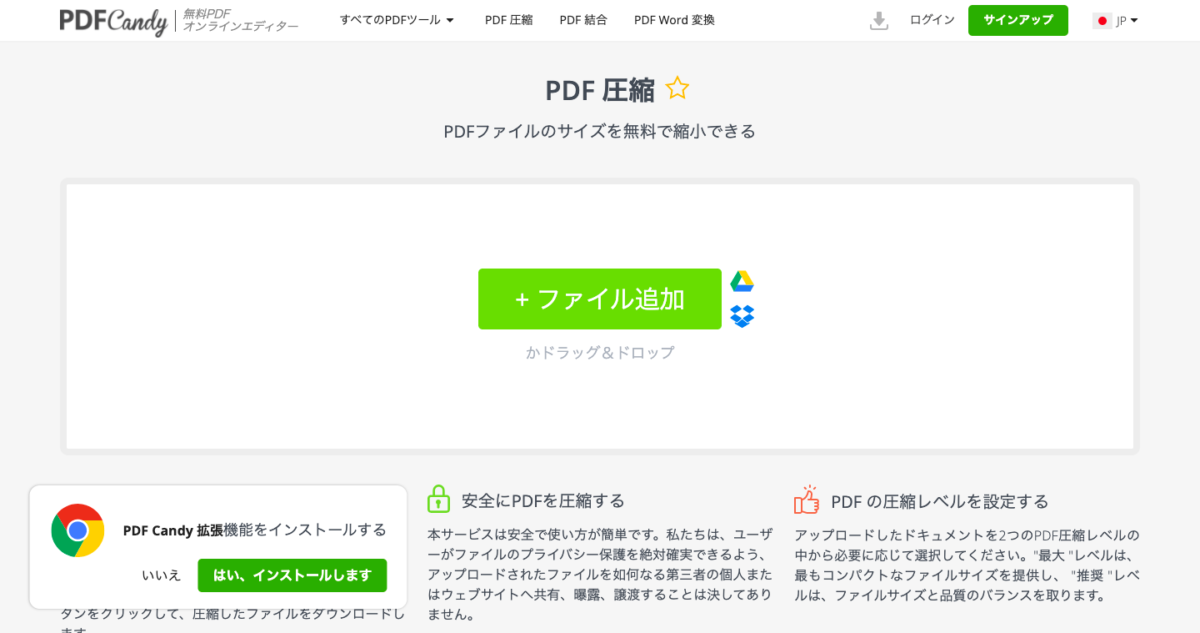Open the すべてのPDFツール dropdown menu

click(x=397, y=20)
